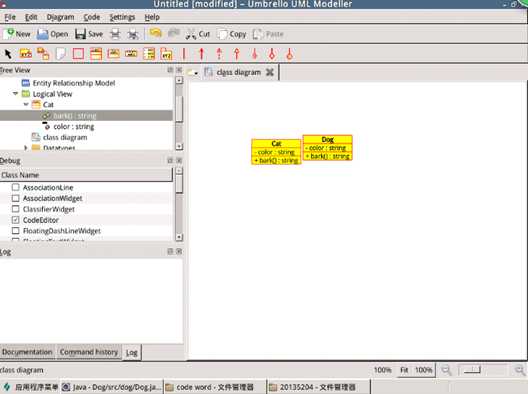This screenshot has height=394, width=528.
Task: Click Debug list scroll-down arrow
Action: 179,237
